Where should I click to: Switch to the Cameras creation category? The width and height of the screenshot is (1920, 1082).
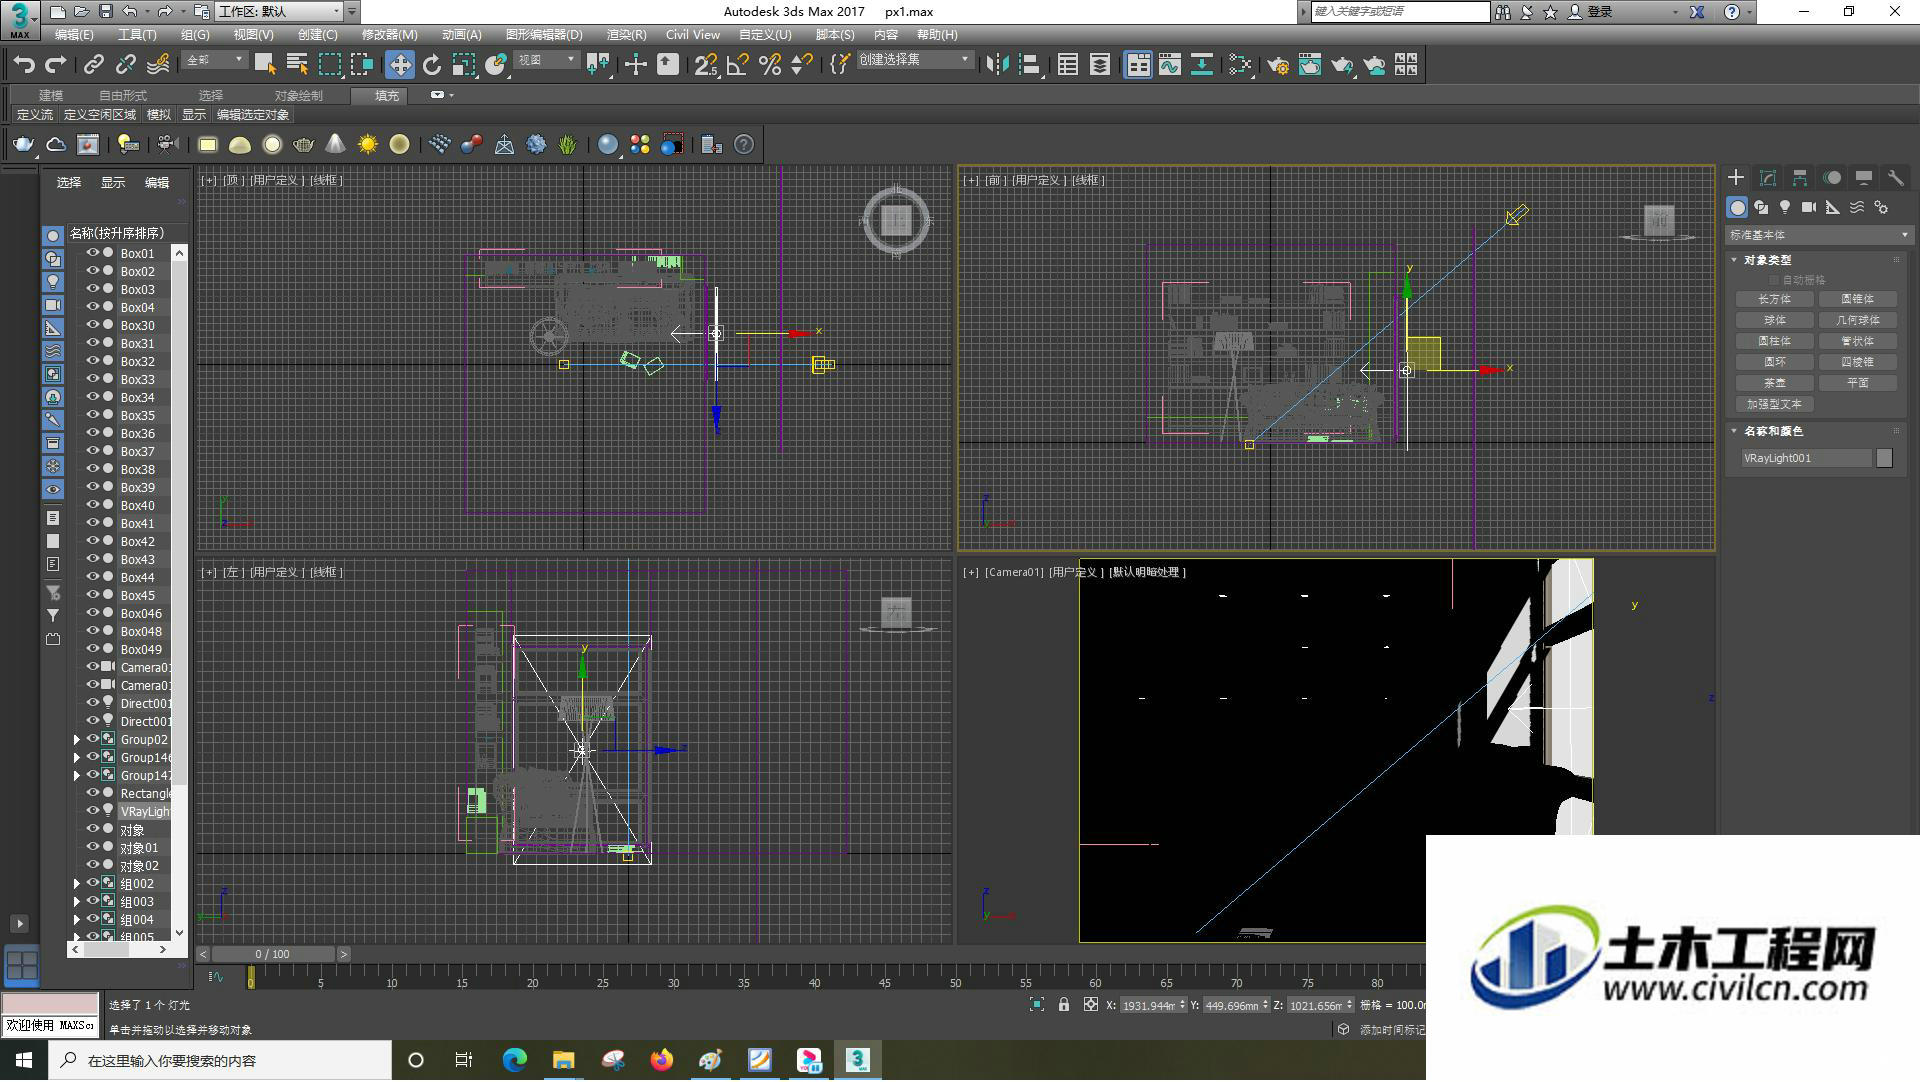tap(1809, 207)
